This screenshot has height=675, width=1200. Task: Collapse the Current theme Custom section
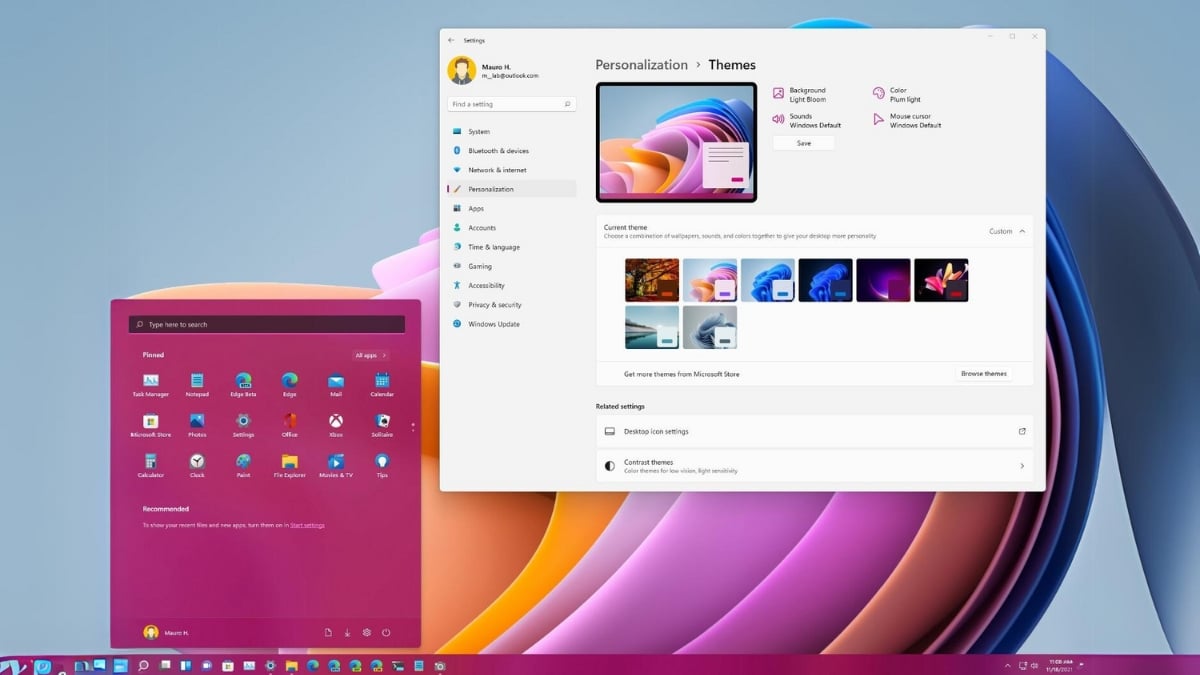1021,231
